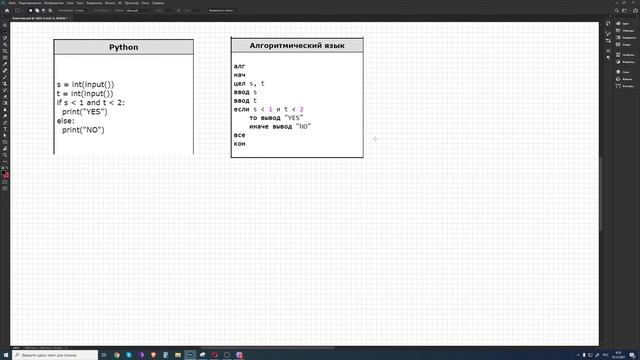
Task: Go to the Home screen icon
Action: pyautogui.click(x=7, y=11)
